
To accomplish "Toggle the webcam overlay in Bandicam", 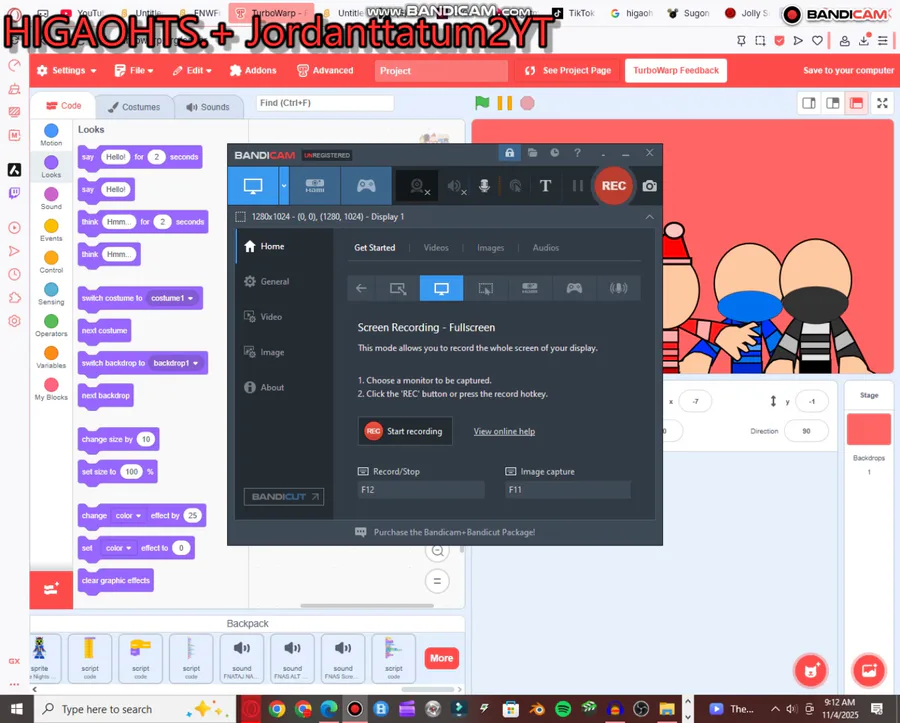I will pyautogui.click(x=419, y=186).
